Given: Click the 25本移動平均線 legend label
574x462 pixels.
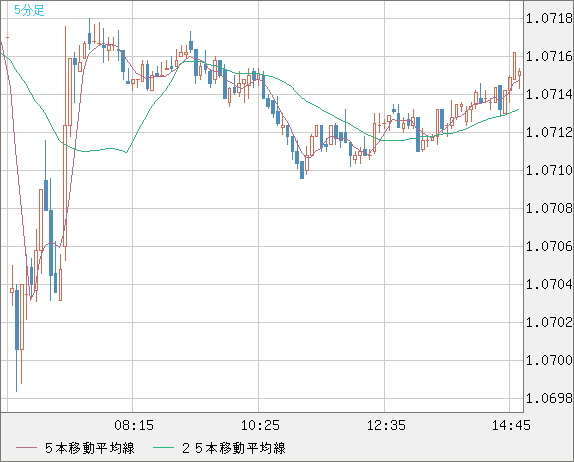Looking at the screenshot, I should click(234, 448).
